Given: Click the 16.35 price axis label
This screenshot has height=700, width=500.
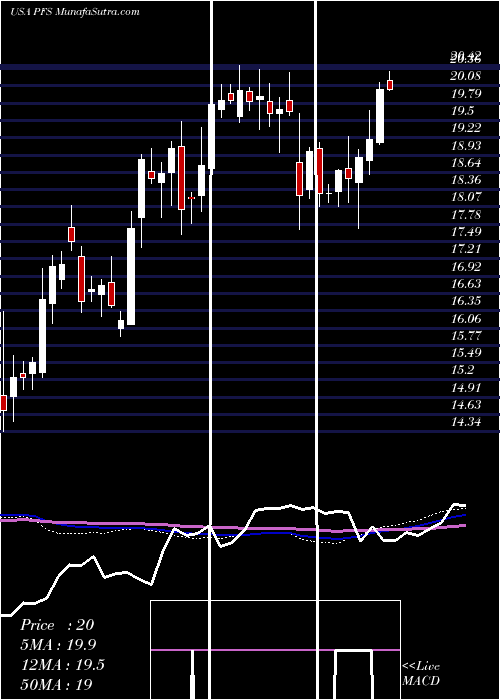Looking at the screenshot, I should pos(466,301).
